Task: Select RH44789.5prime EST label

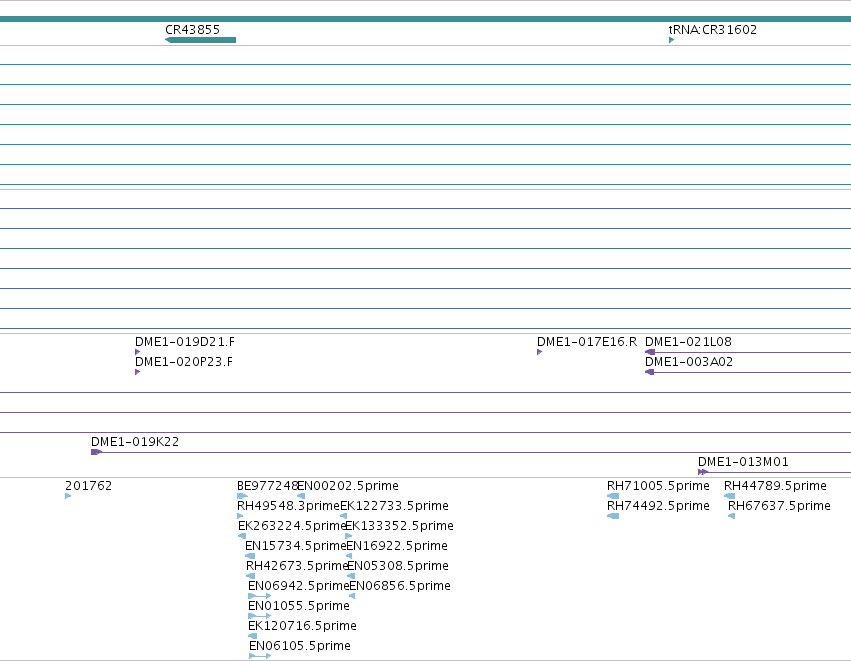Action: [776, 485]
